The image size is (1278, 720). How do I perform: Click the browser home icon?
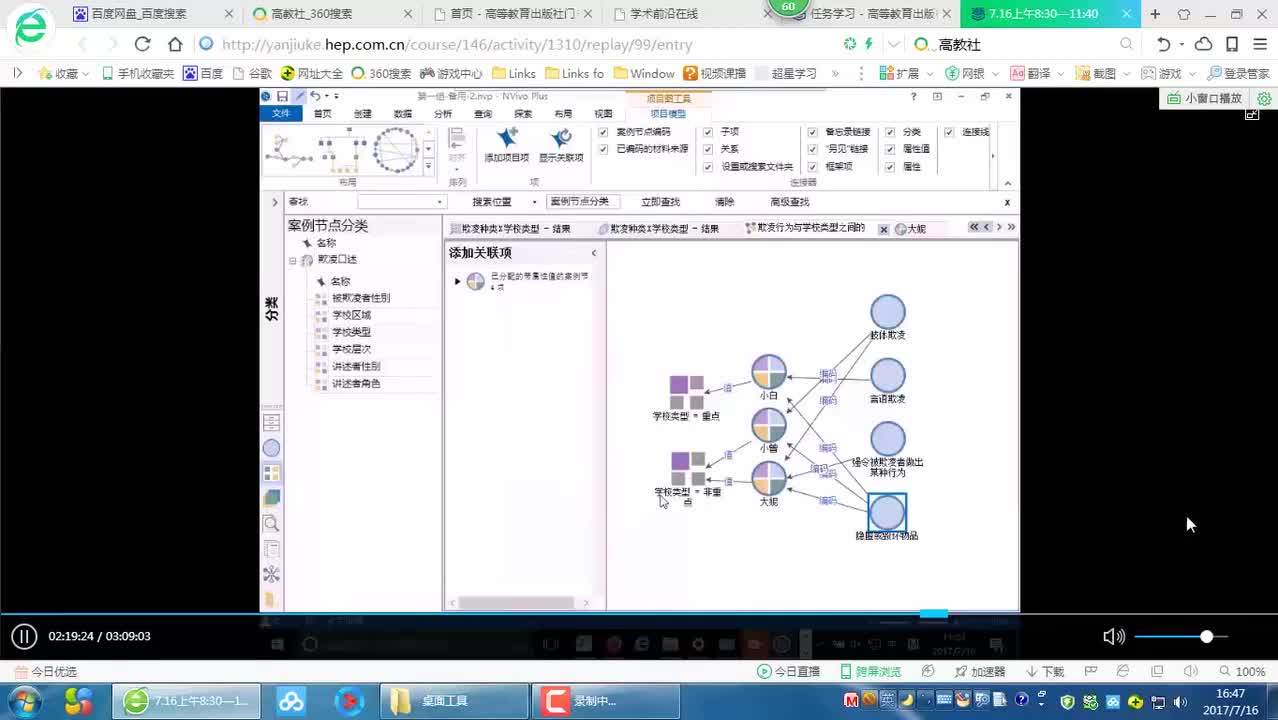coord(175,44)
